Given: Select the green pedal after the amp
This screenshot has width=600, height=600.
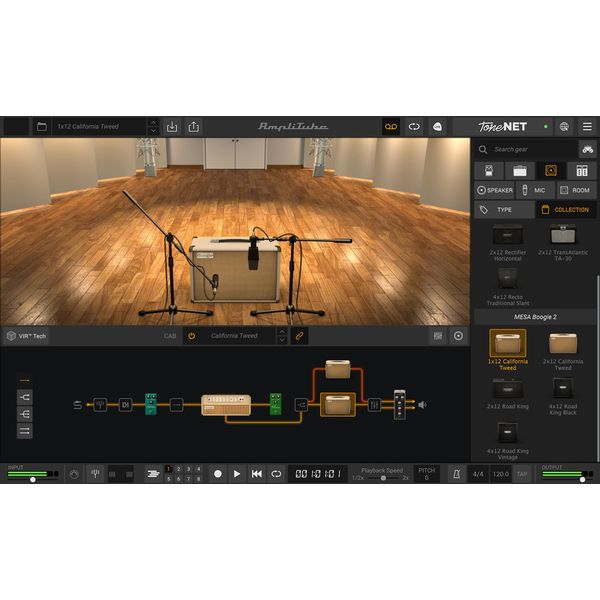Looking at the screenshot, I should click(276, 404).
